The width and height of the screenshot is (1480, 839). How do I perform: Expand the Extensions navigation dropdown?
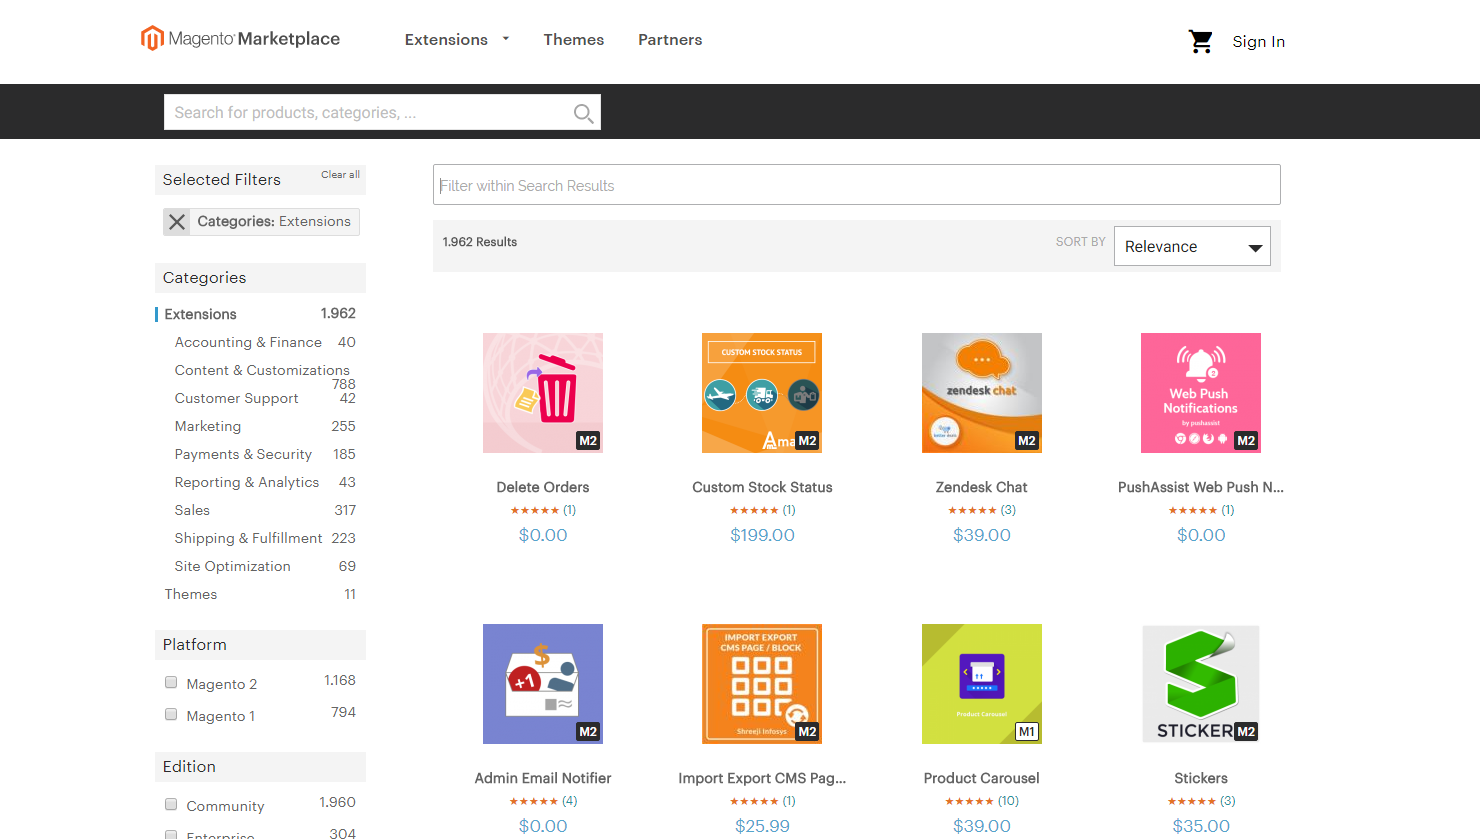click(x=456, y=39)
